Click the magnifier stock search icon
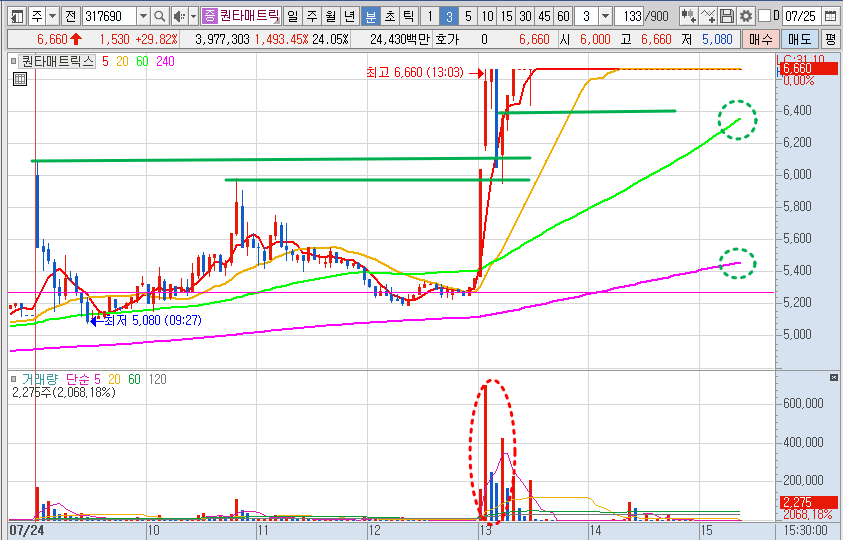Viewport: 843px width, 540px height. [x=159, y=17]
